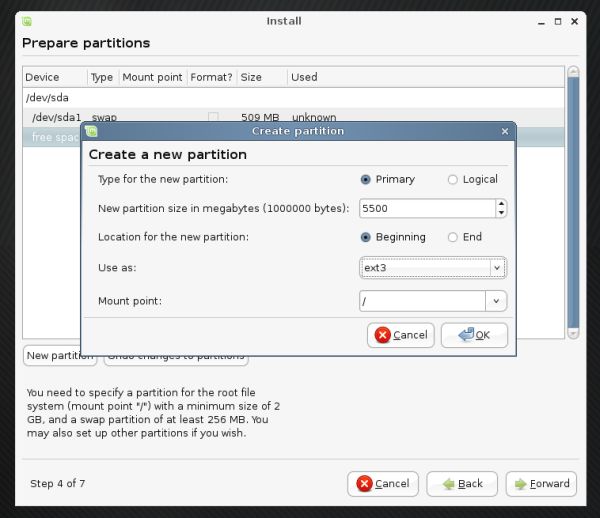Click the Create partition dialog Mint icon
This screenshot has height=518, width=600.
tap(91, 131)
